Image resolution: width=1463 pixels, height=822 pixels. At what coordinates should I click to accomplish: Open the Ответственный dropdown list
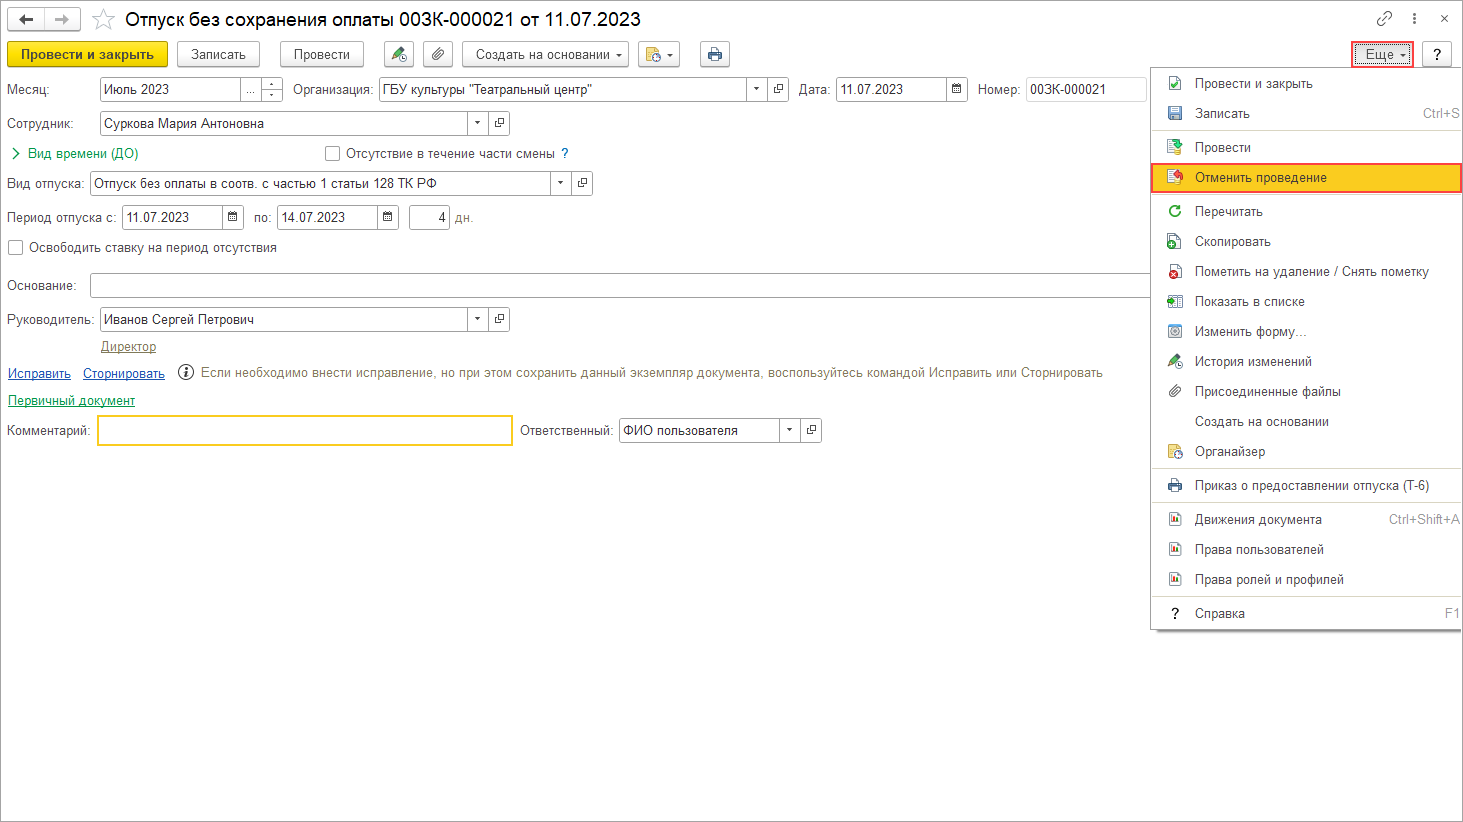click(x=789, y=430)
